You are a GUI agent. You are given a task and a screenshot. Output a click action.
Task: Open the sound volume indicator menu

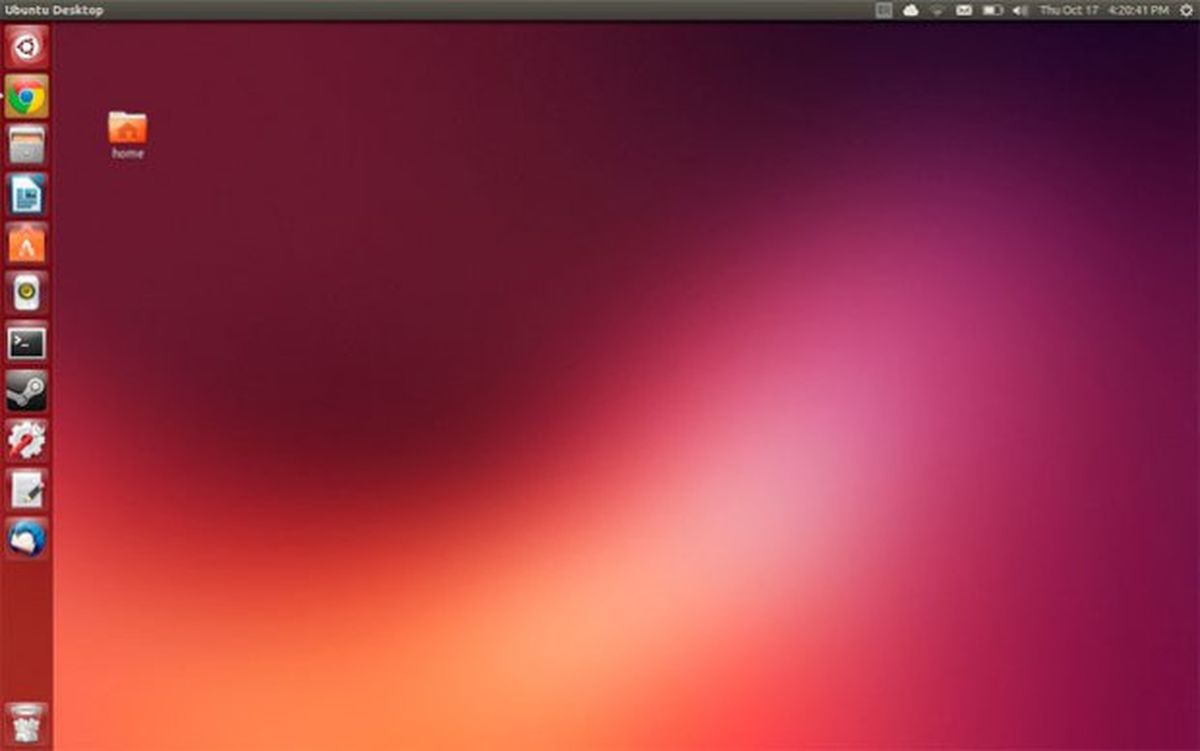1020,10
